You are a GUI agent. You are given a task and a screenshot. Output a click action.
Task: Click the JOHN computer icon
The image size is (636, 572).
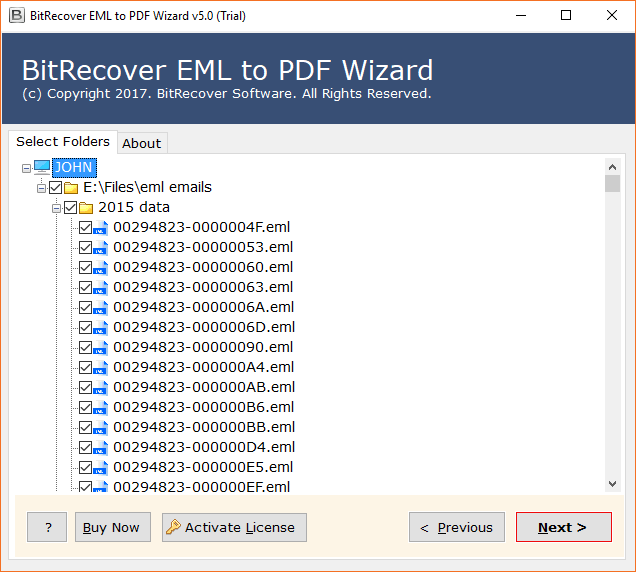point(42,167)
